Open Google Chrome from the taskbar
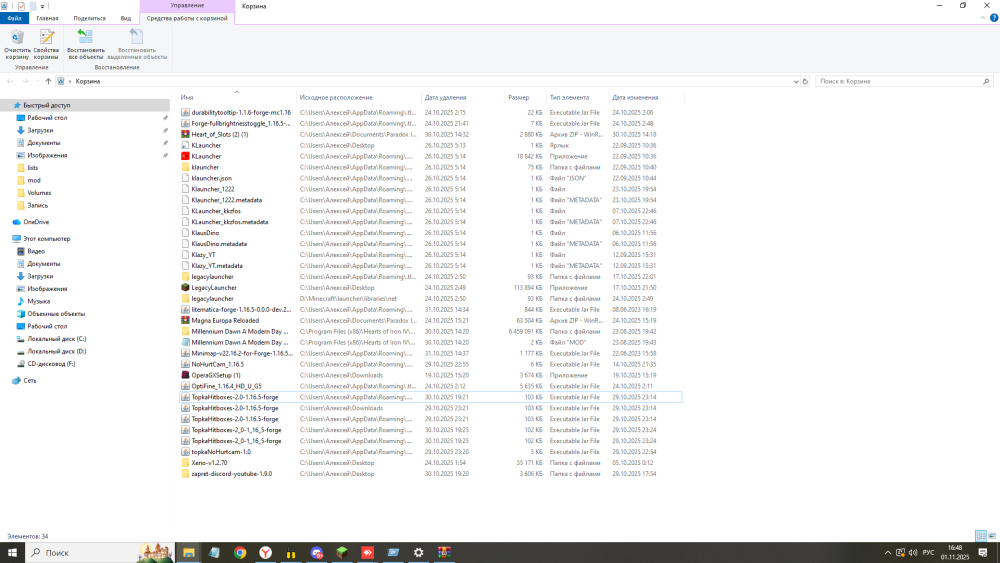1000x563 pixels. click(x=240, y=553)
